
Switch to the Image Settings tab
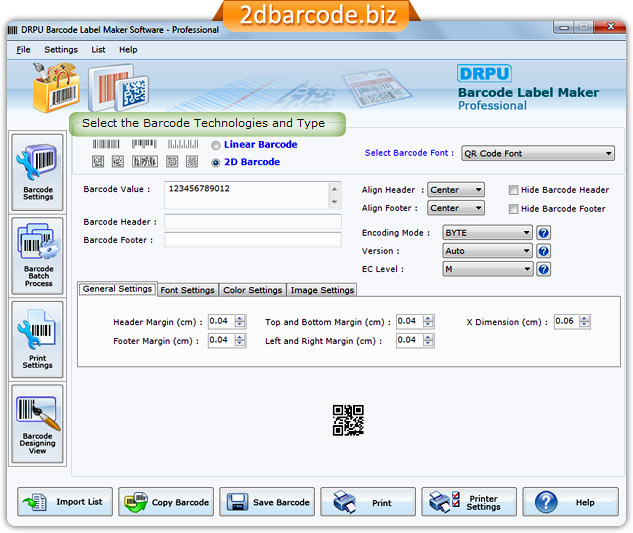[x=322, y=290]
